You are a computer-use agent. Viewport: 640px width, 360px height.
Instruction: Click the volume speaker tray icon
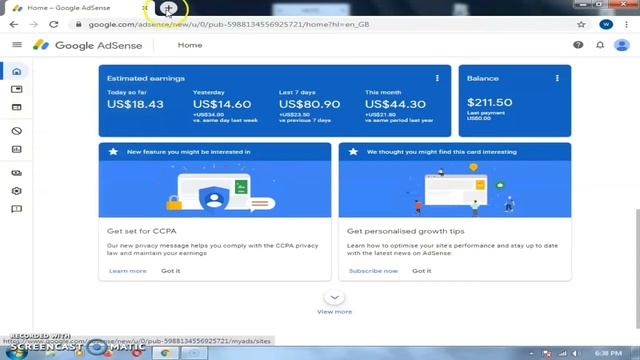coord(576,353)
